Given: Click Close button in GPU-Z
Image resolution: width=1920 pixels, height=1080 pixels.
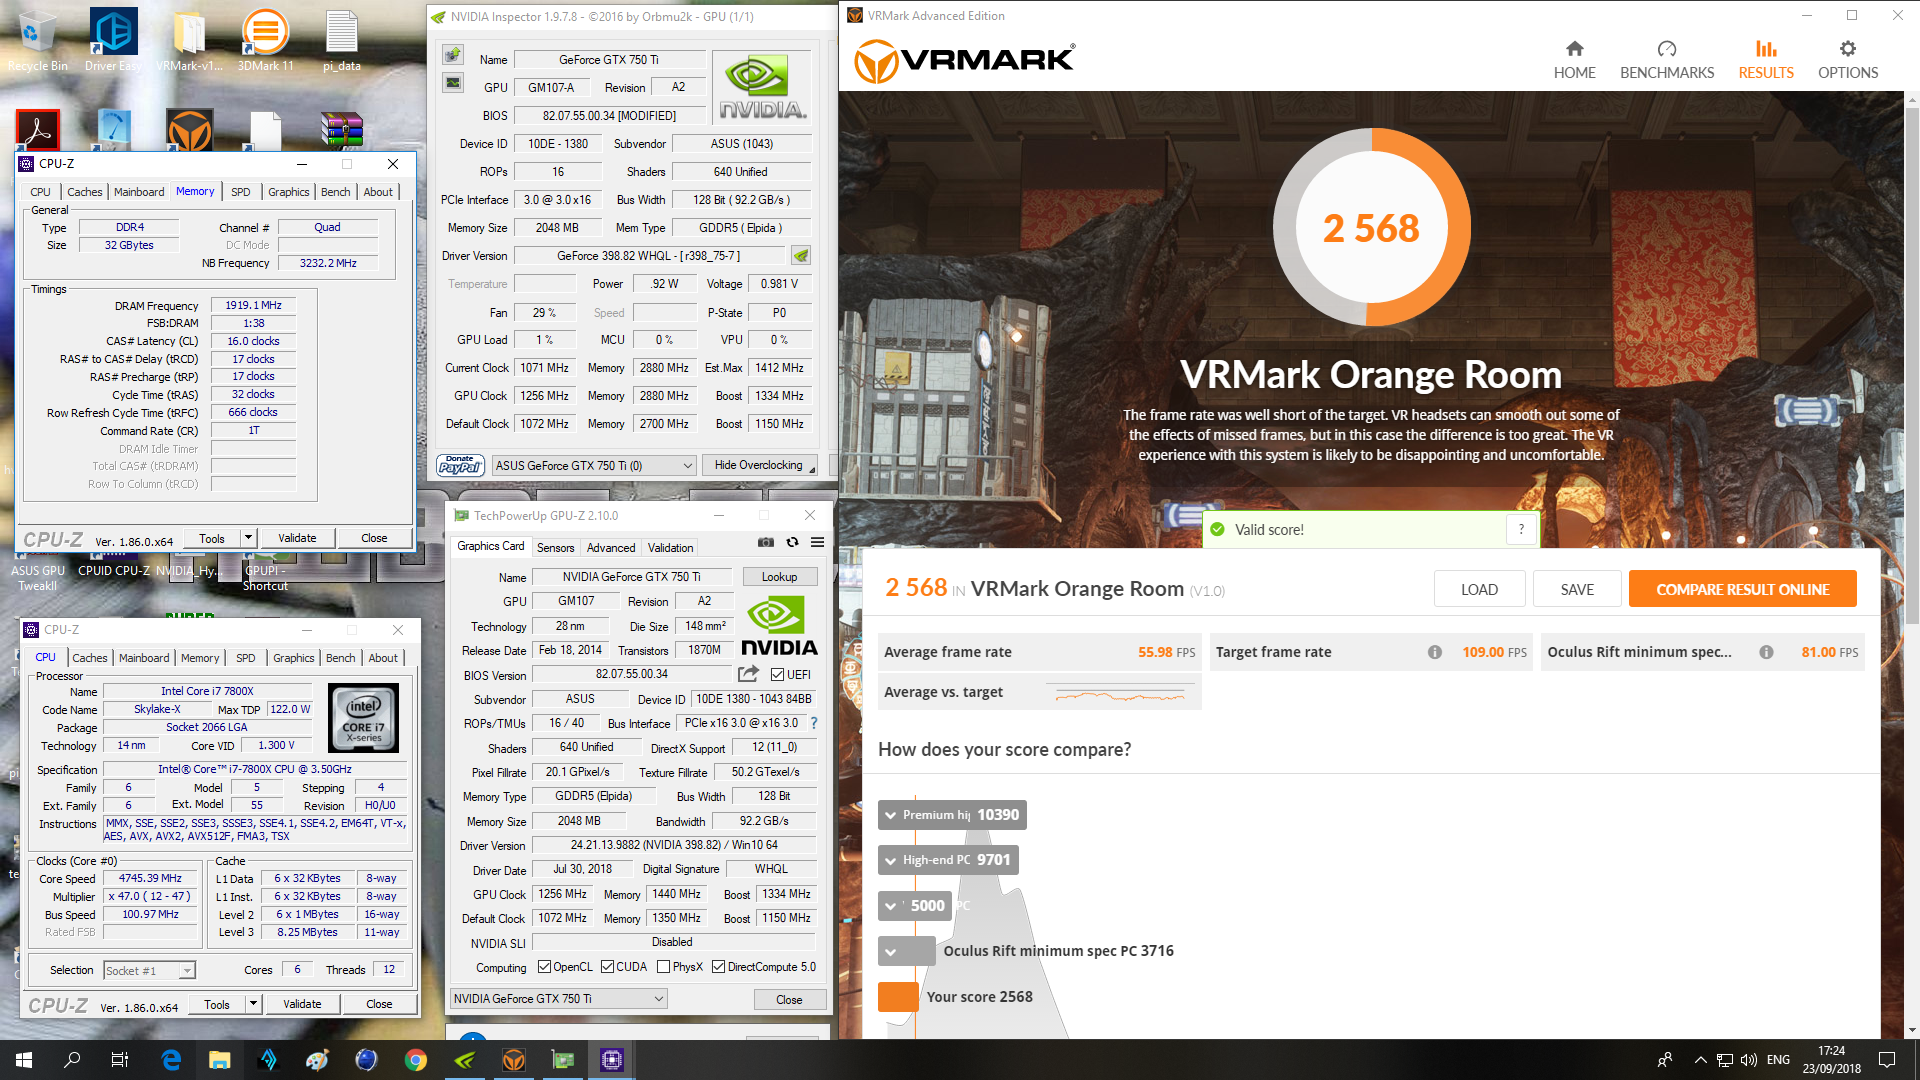Looking at the screenshot, I should tap(789, 999).
